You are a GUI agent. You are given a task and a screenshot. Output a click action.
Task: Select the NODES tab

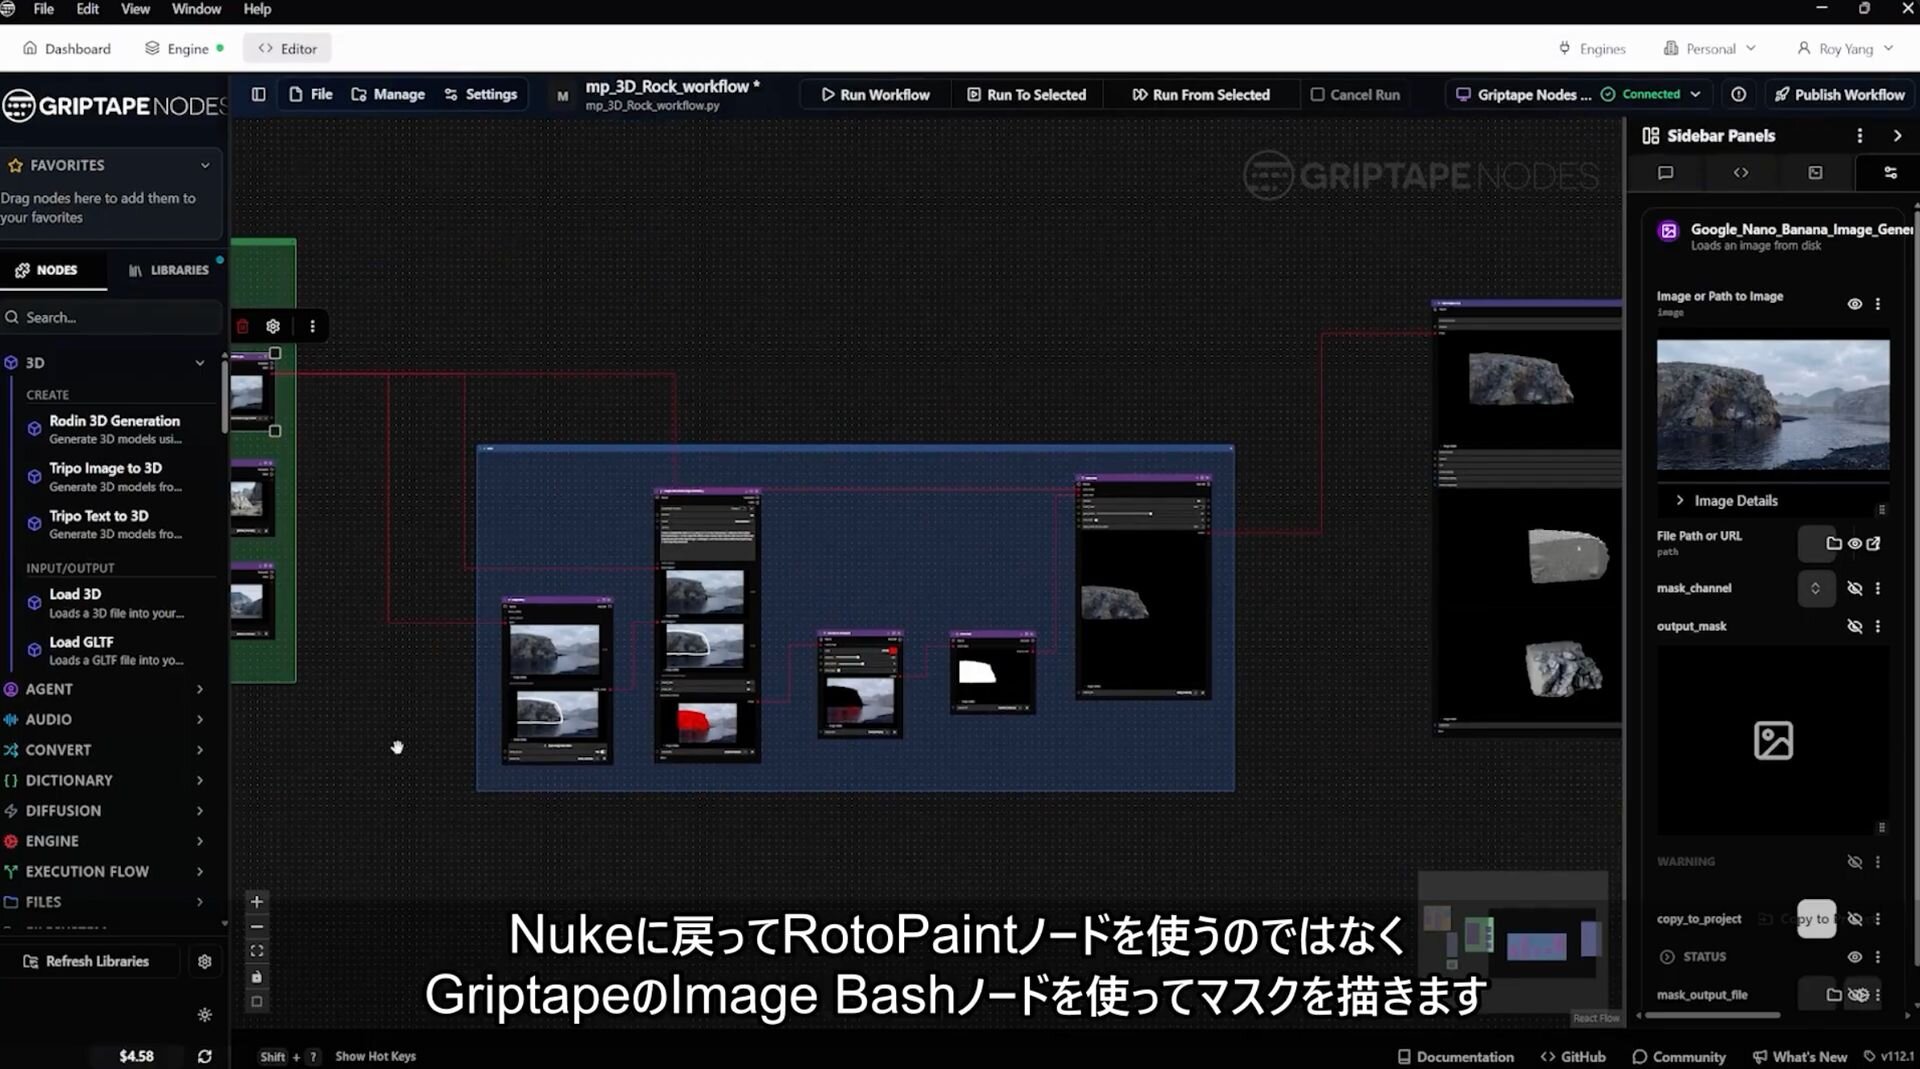coord(46,270)
